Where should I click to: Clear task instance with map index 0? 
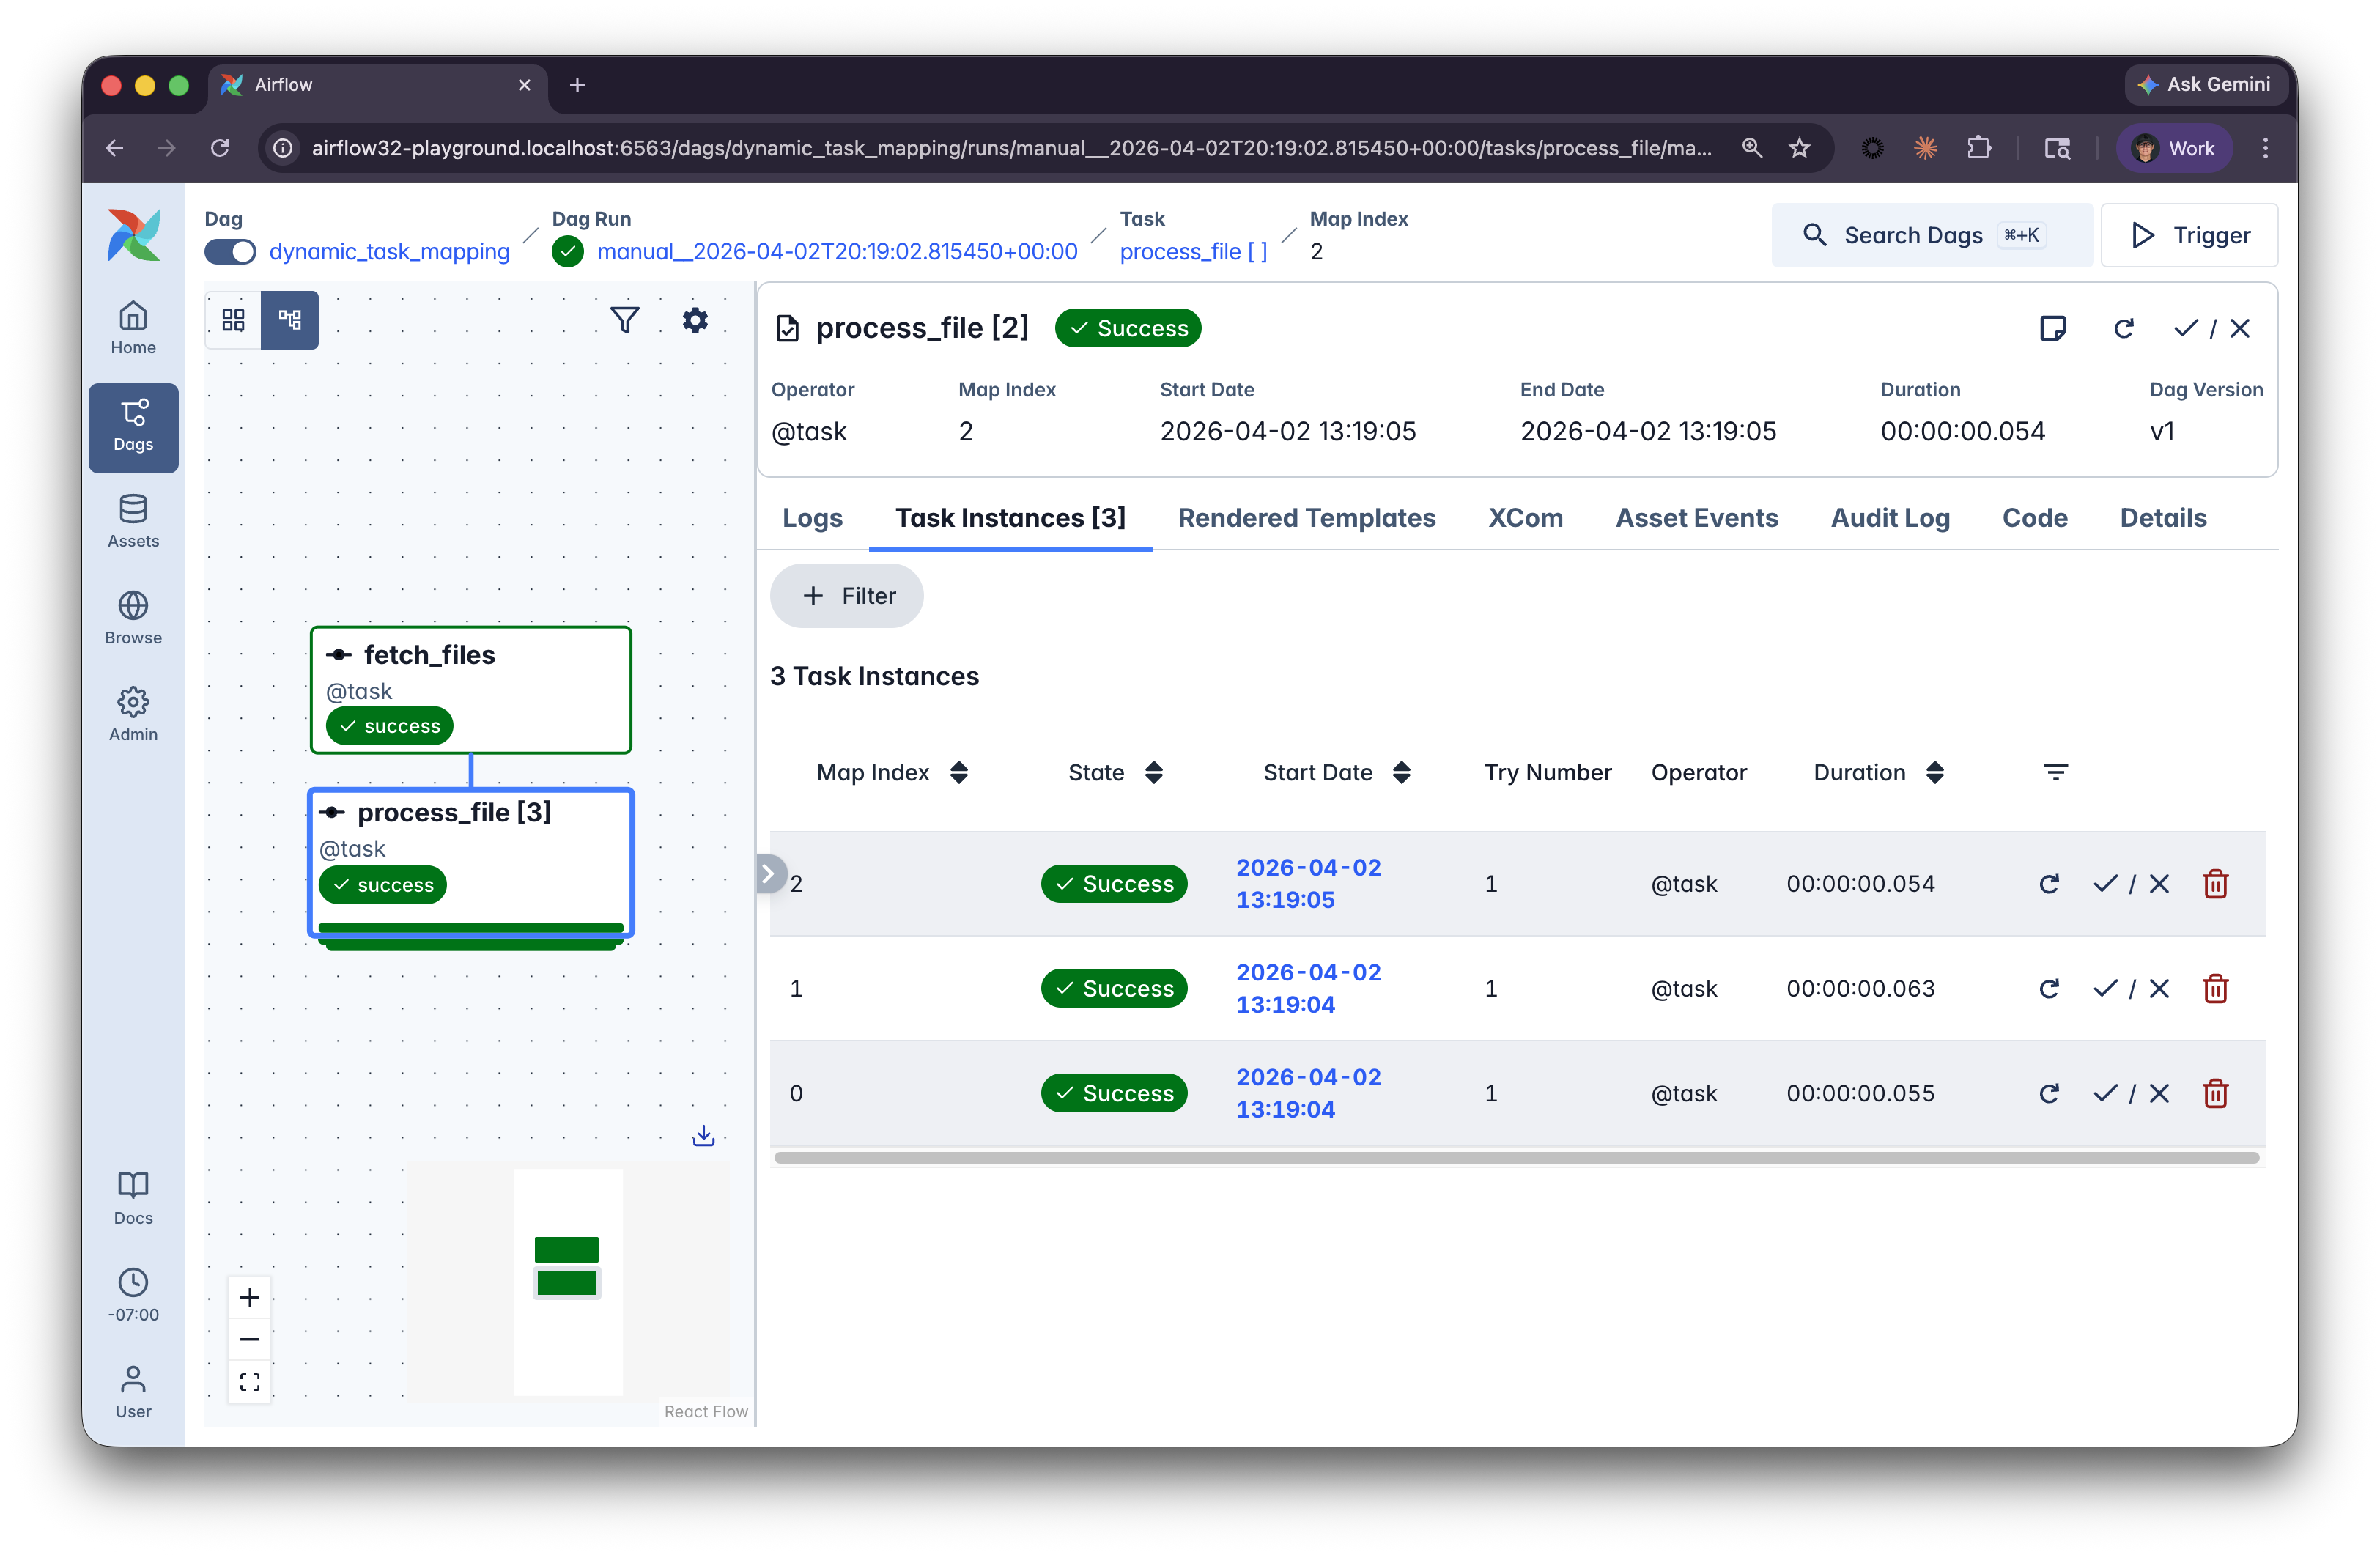tap(2049, 1093)
